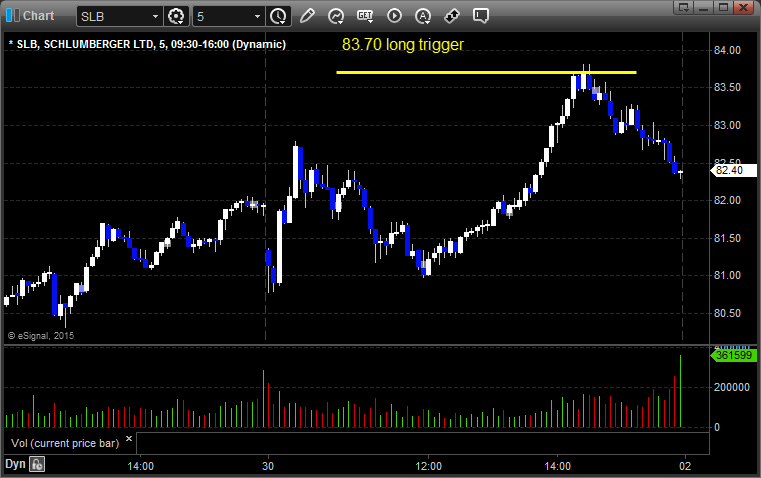
Task: Click the 80.50 price axis label
Action: pyautogui.click(x=727, y=313)
